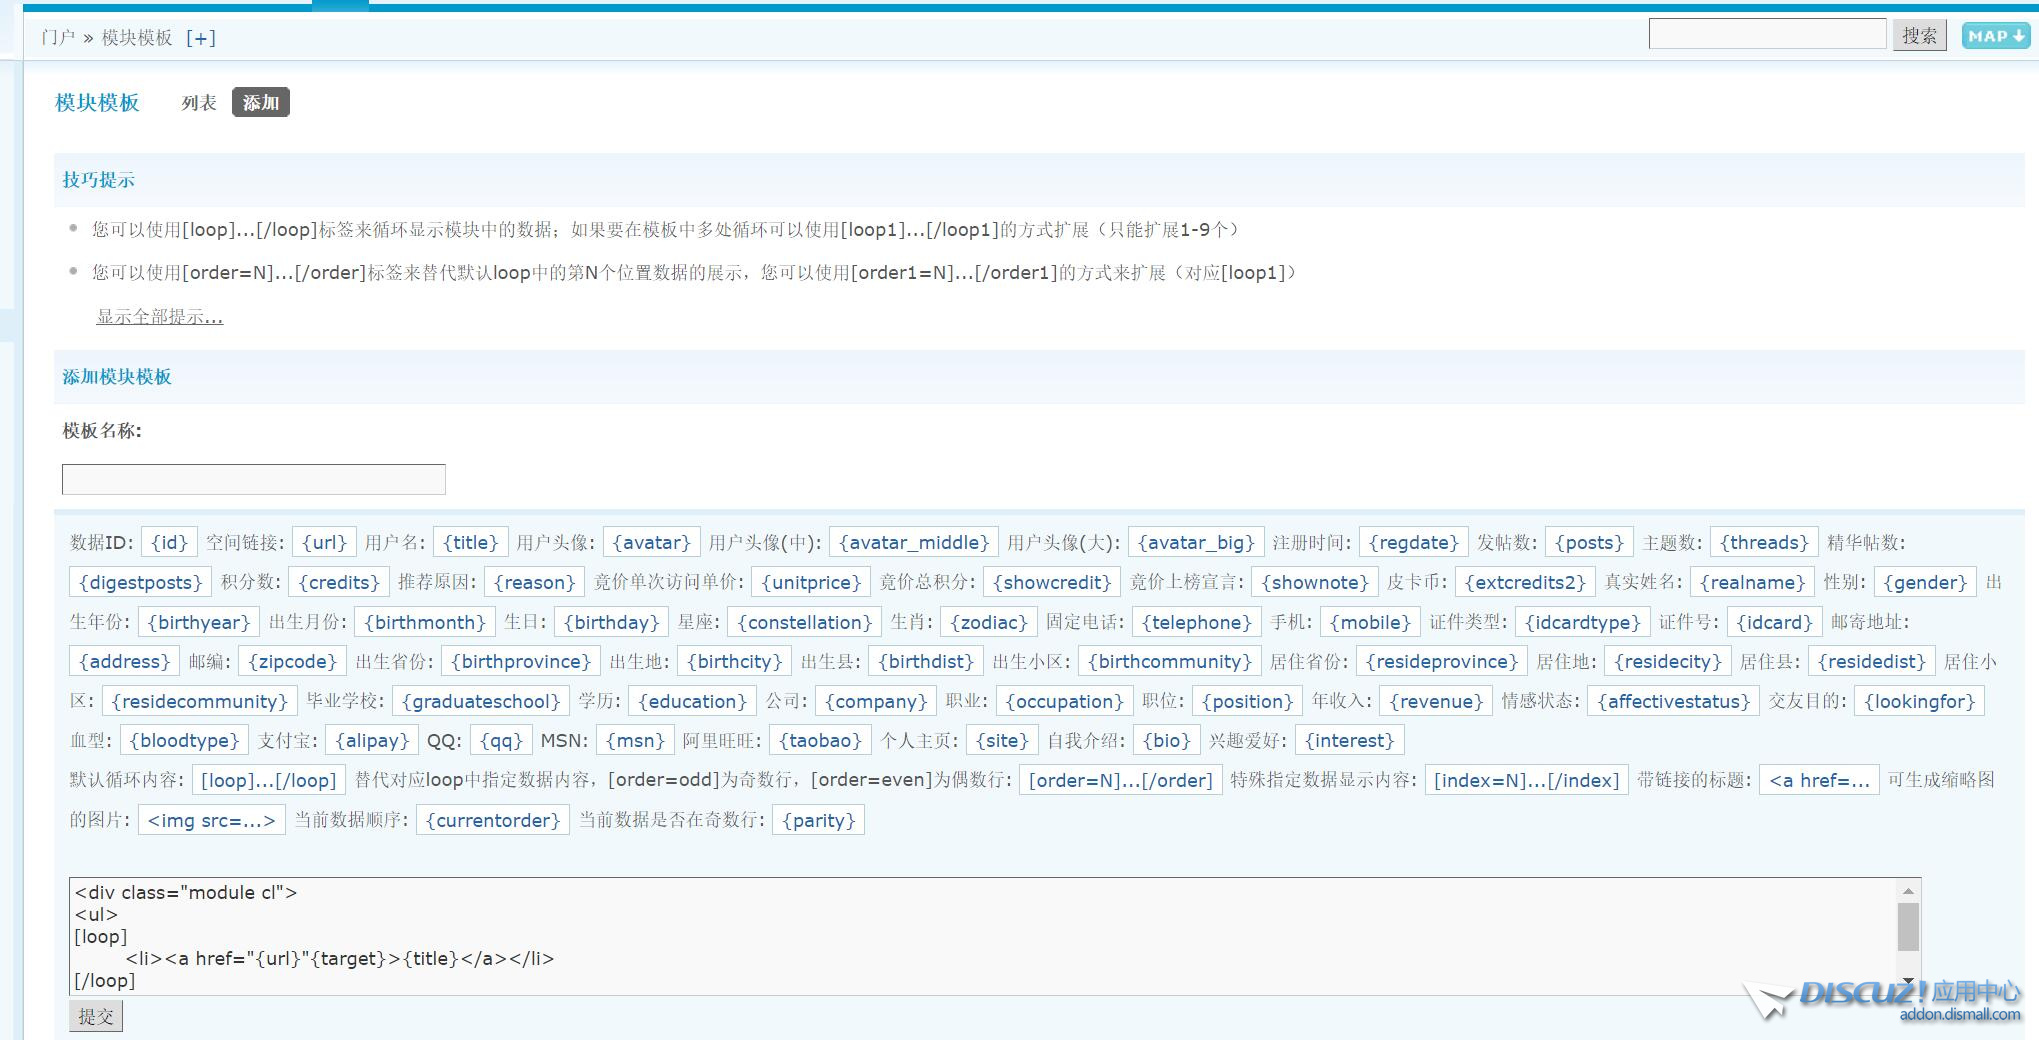2039x1040 pixels.
Task: Insert the {extcredits2} tag
Action: point(1525,583)
